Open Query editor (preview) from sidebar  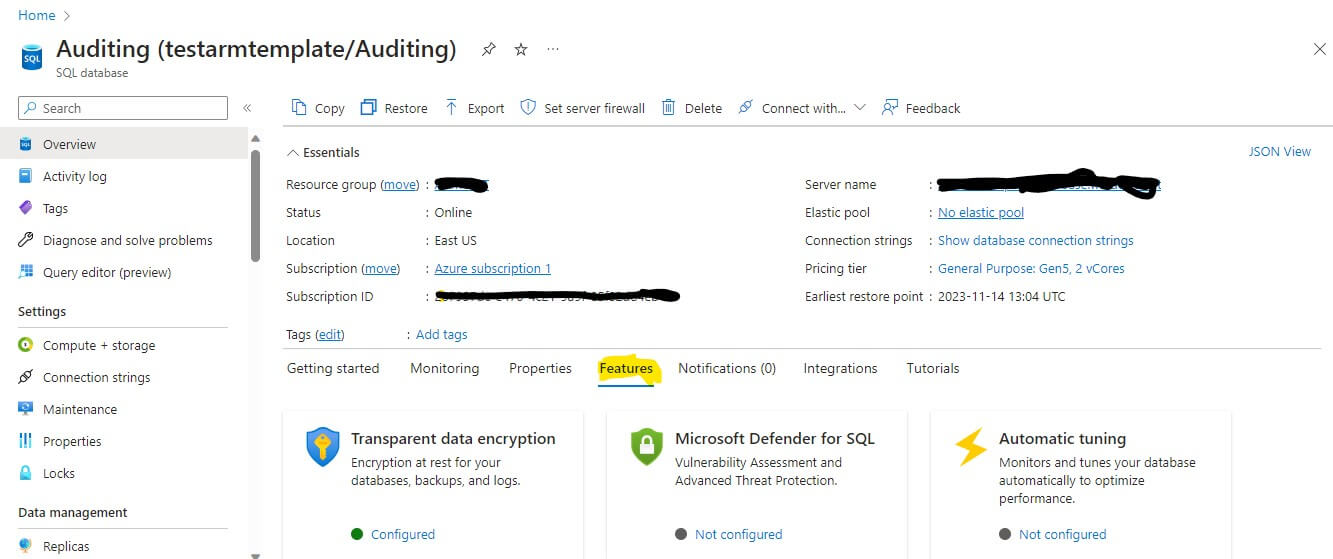[x=107, y=272]
